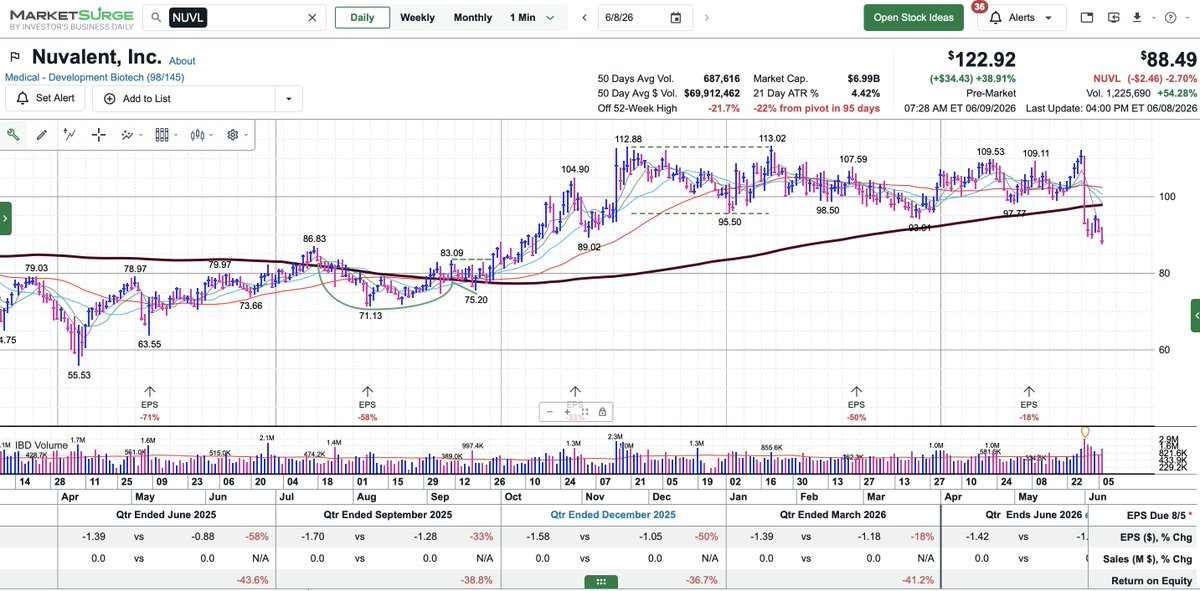1200x591 pixels.
Task: Click the screen share monitor icon
Action: (1116, 18)
